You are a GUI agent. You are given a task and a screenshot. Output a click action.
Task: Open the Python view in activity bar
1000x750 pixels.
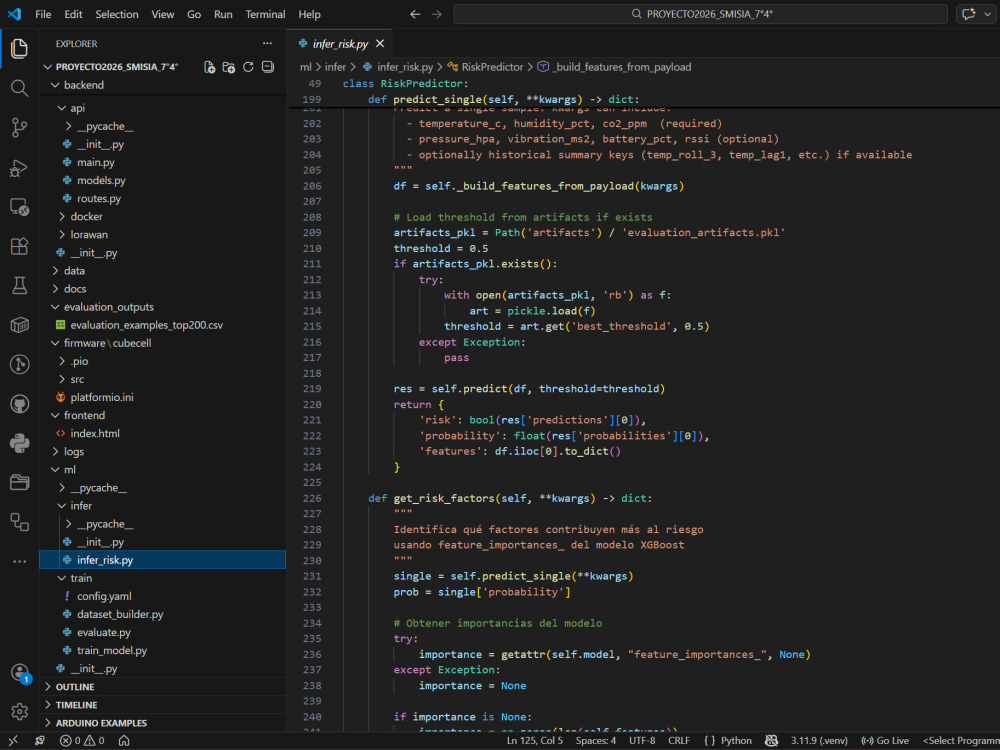[19, 443]
